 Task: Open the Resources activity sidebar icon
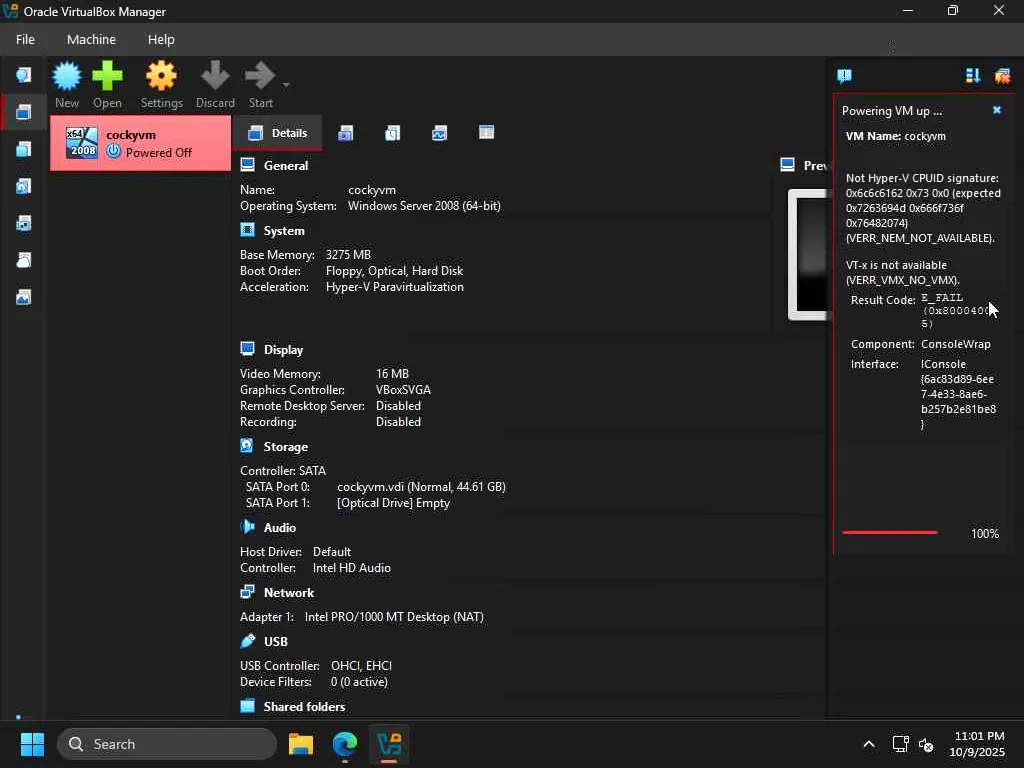[24, 298]
